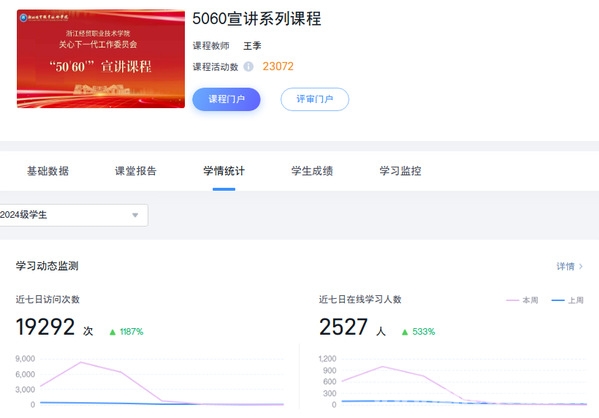
Task: Toggle the 本周 legend line marker
Action: coord(512,300)
